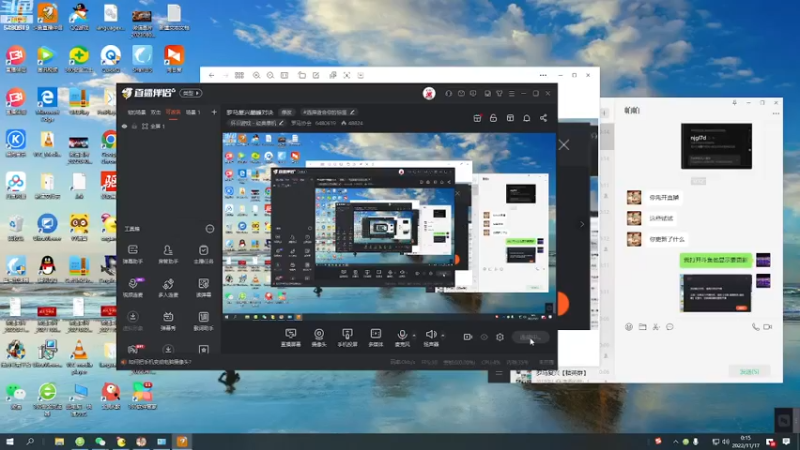
Task: Switch to the first scene tab
Action: pos(137,112)
